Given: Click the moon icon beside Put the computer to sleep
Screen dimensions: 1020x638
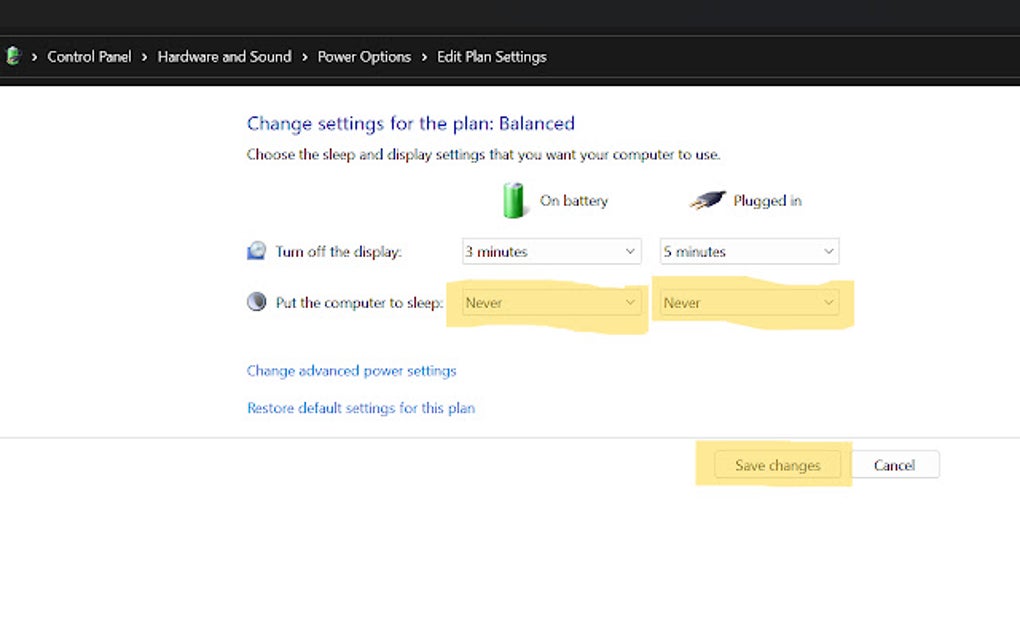Looking at the screenshot, I should pos(256,302).
